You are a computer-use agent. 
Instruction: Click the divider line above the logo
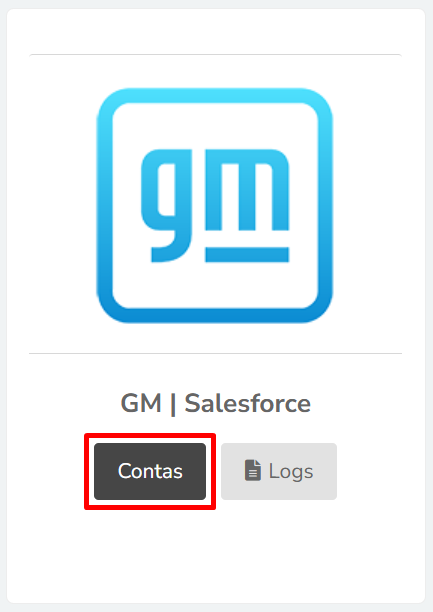pos(216,55)
